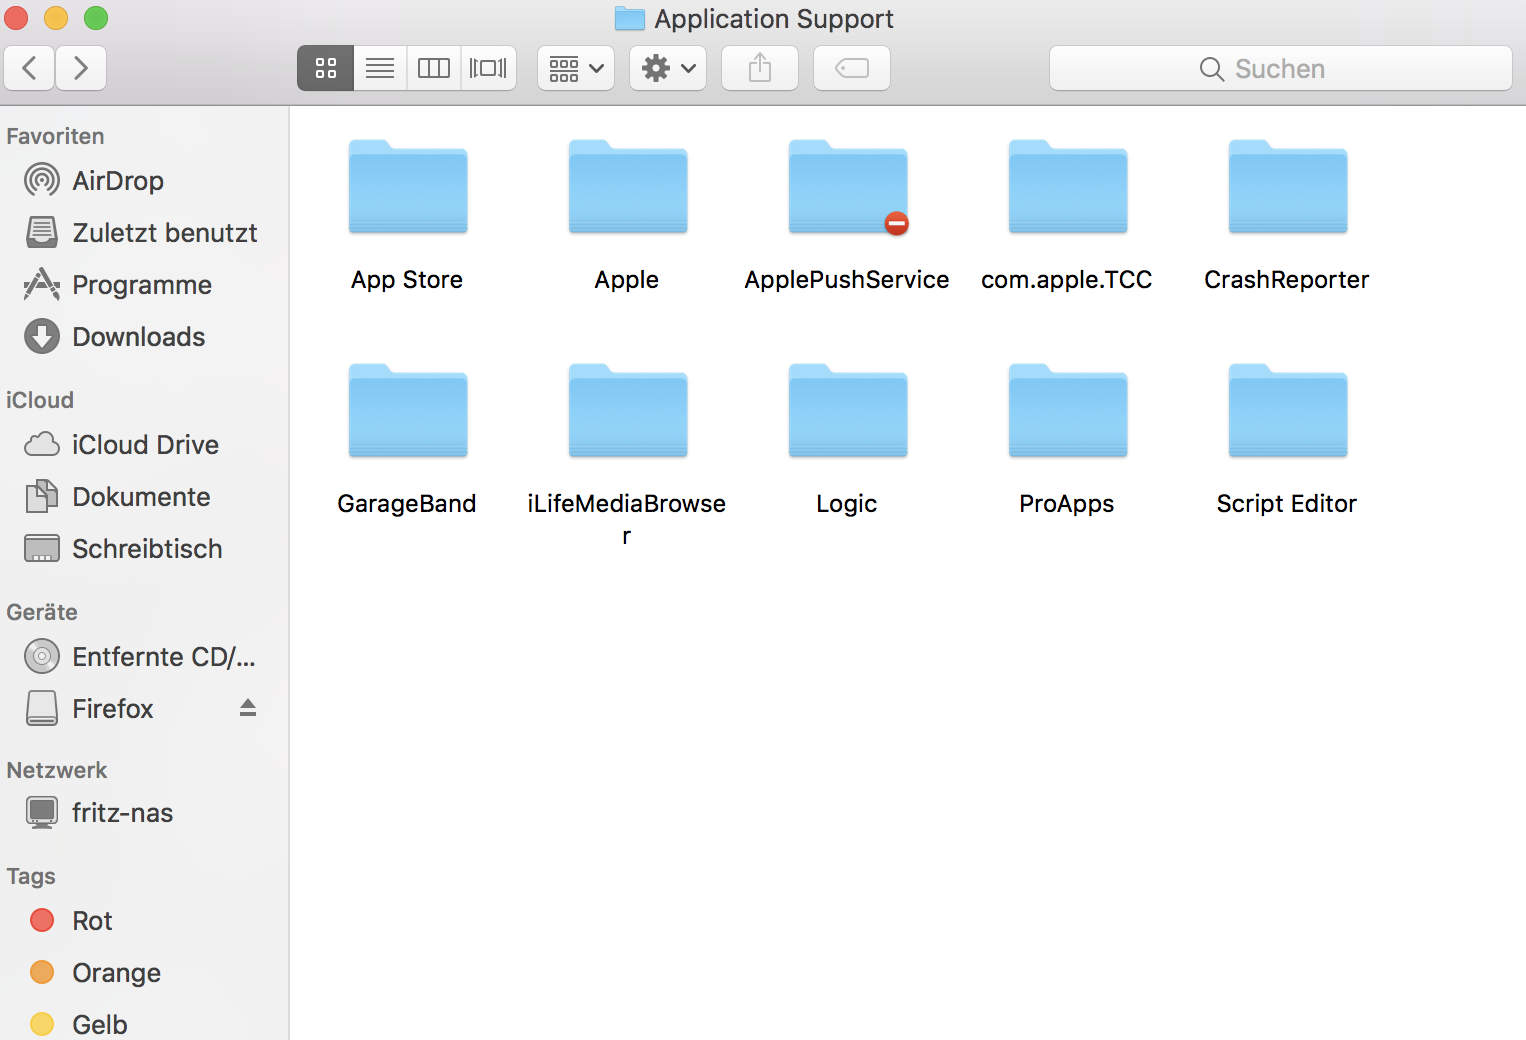
Task: Close the Finder window
Action: point(16,18)
